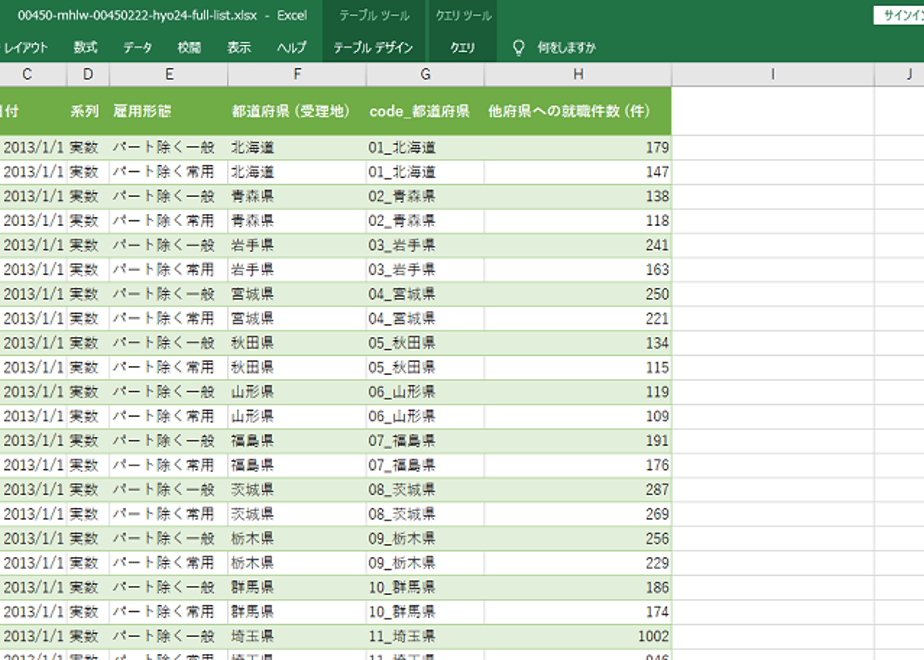
Task: Select the cell with value 119
Action: pos(578,392)
